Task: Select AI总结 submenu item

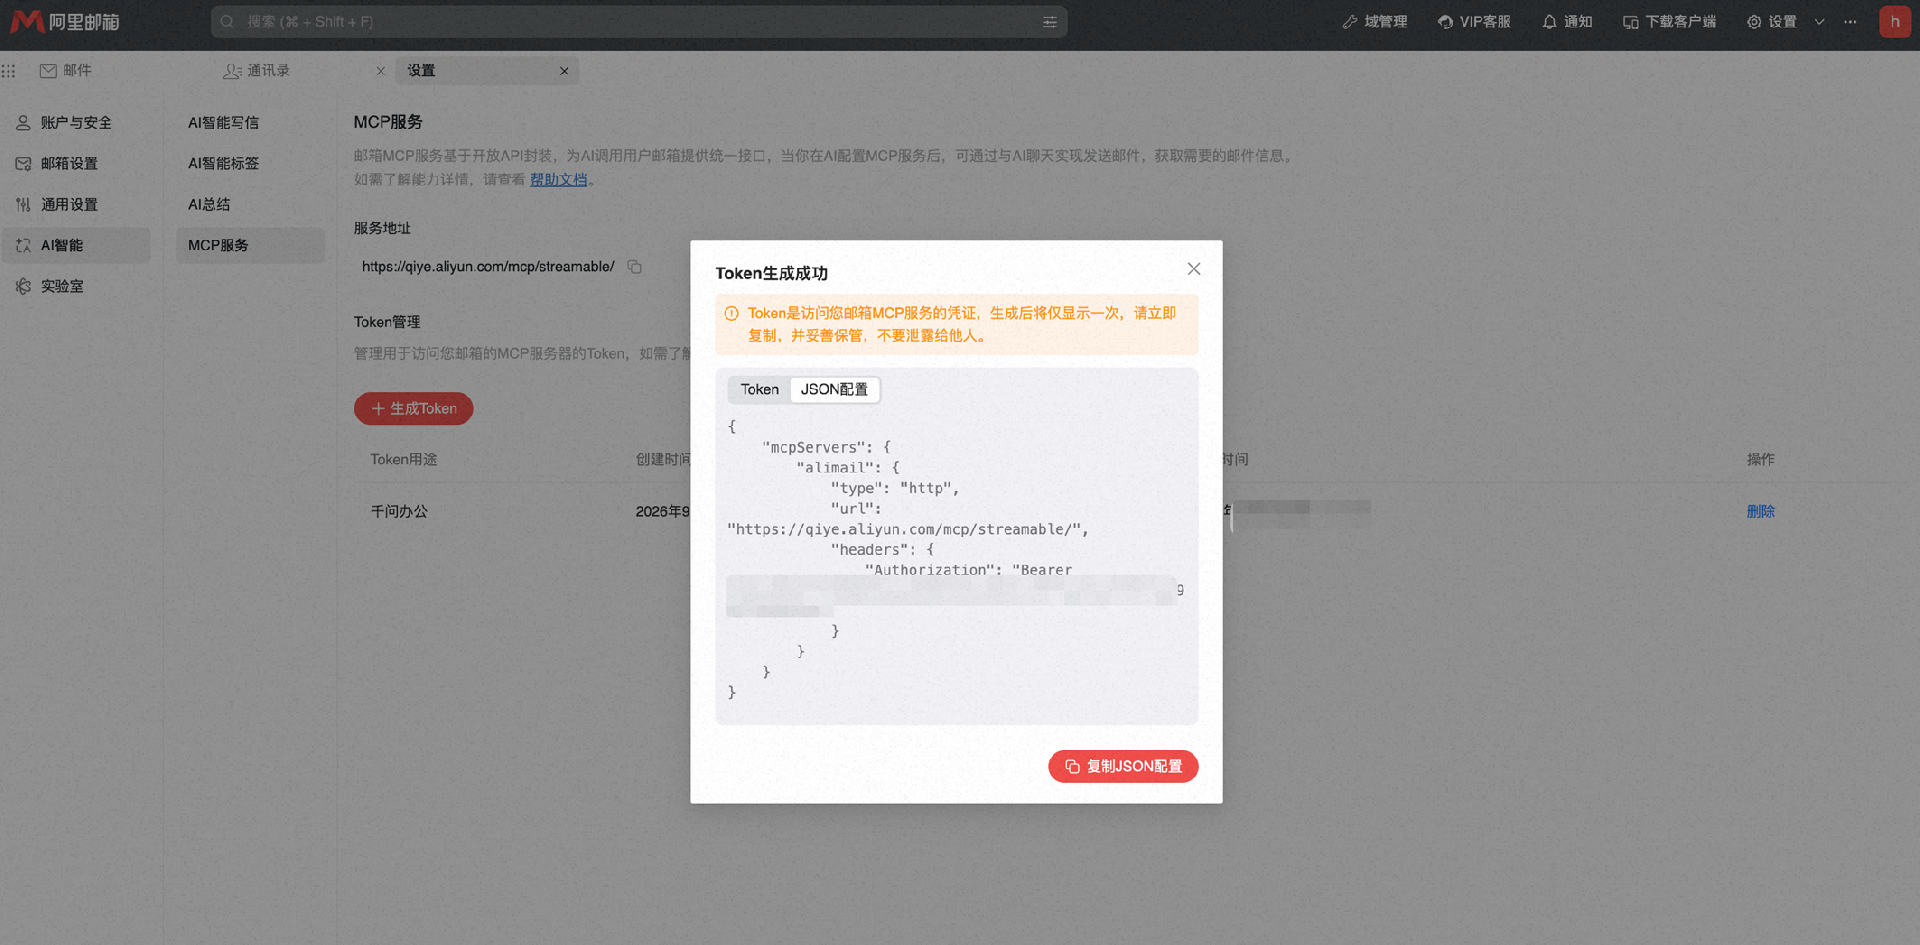Action: tap(250, 205)
